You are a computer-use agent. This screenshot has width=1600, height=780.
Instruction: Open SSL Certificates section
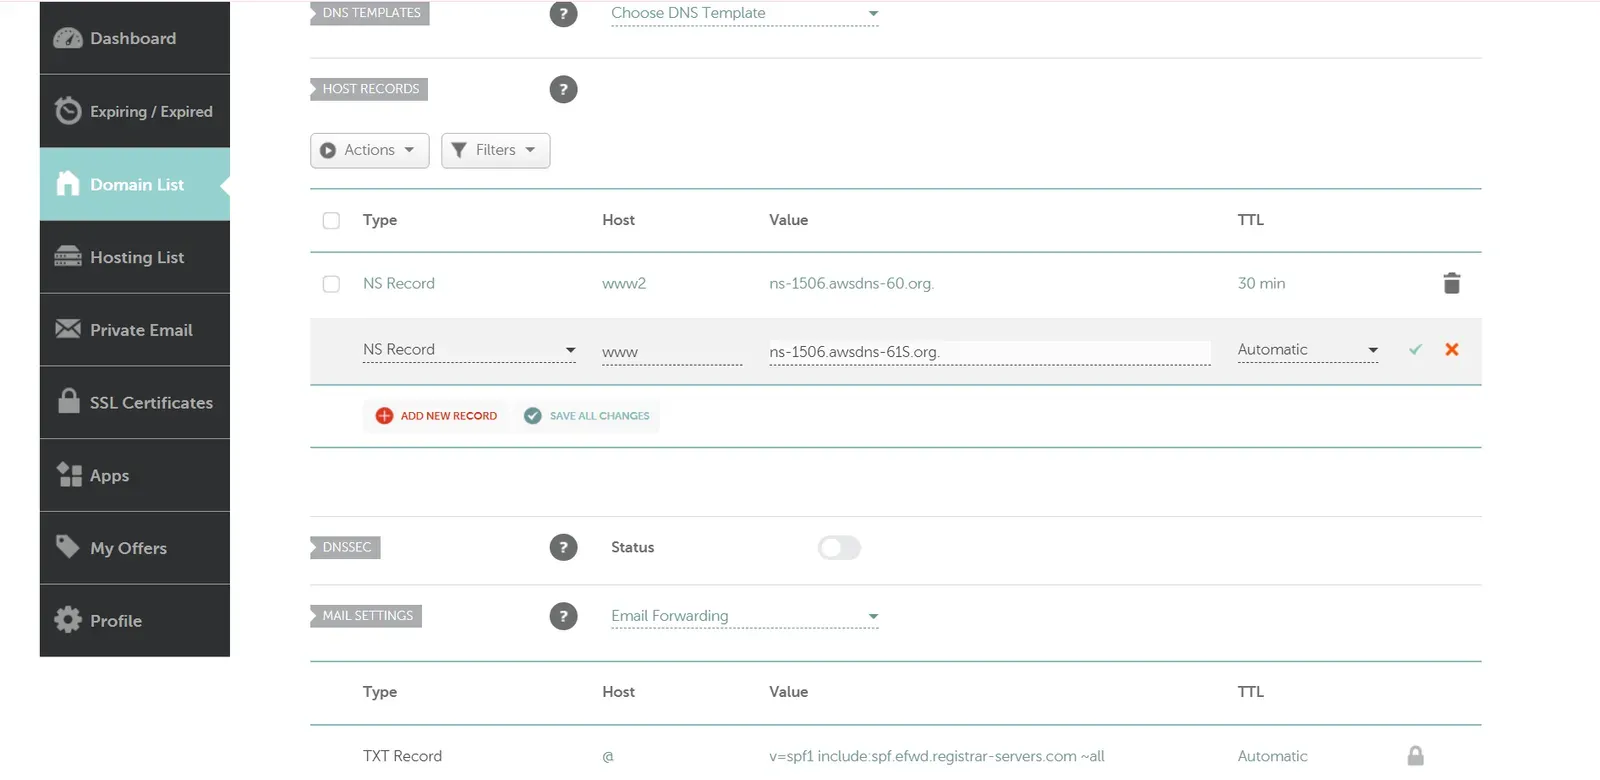135,403
